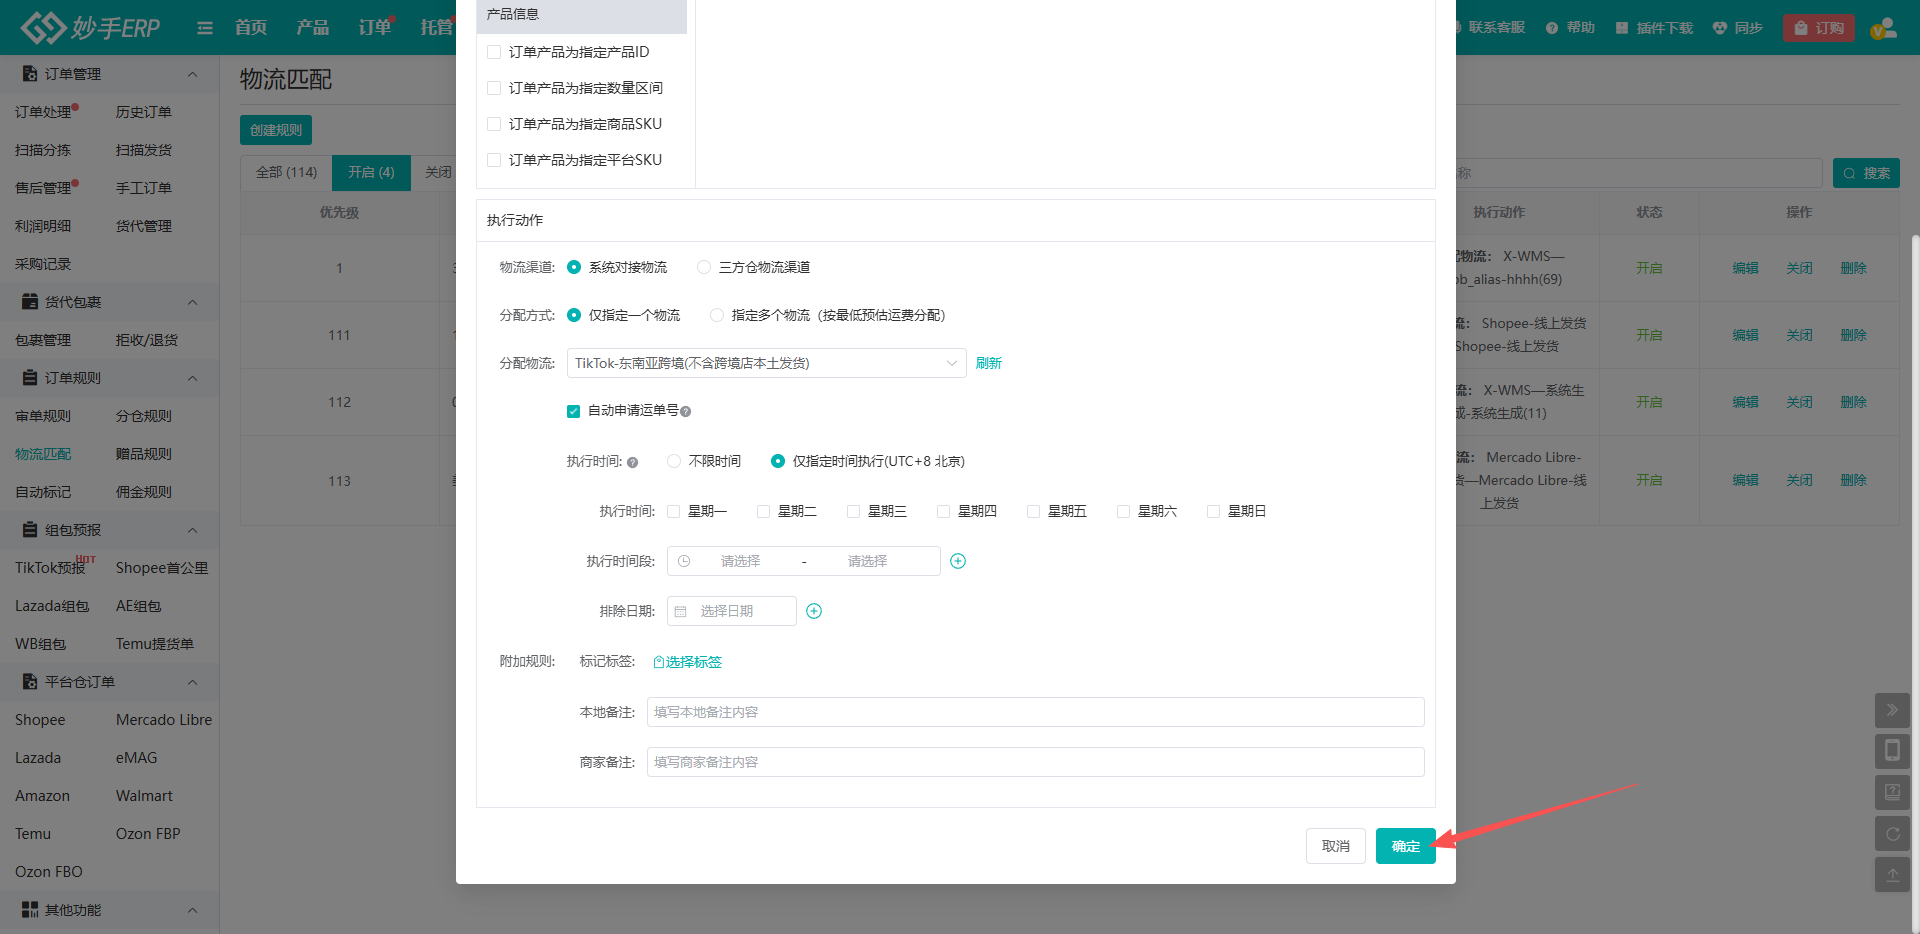Click the refresh floating side button
This screenshot has width=1920, height=934.
coord(1892,833)
